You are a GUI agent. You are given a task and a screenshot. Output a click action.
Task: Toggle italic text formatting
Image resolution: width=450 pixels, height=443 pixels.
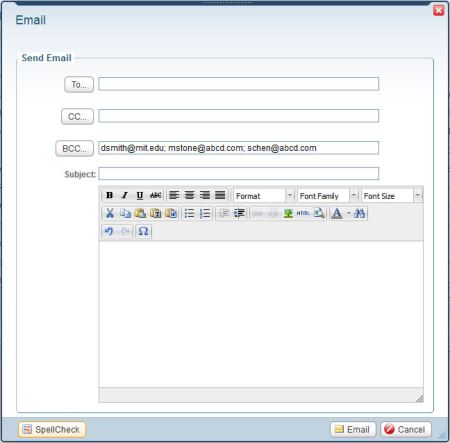tap(125, 195)
